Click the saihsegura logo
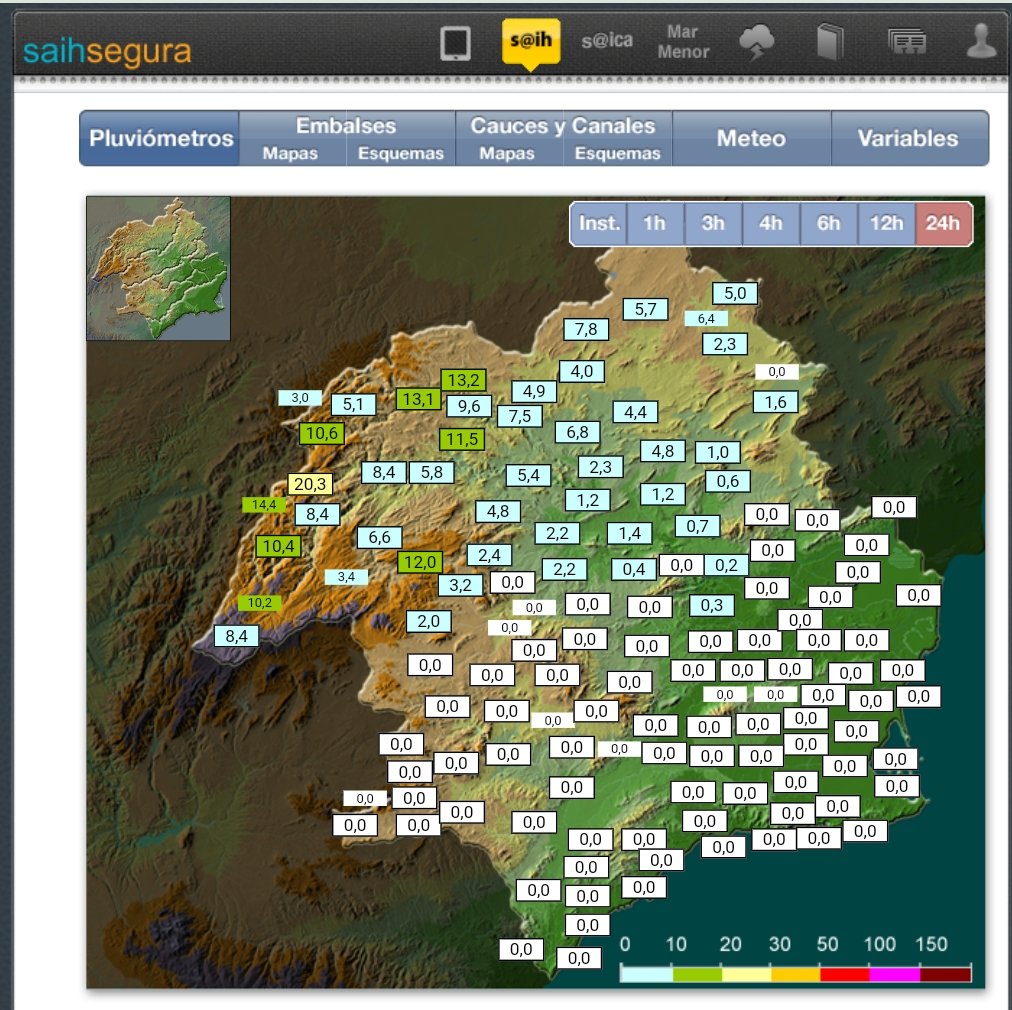This screenshot has width=1012, height=1010. [x=107, y=52]
